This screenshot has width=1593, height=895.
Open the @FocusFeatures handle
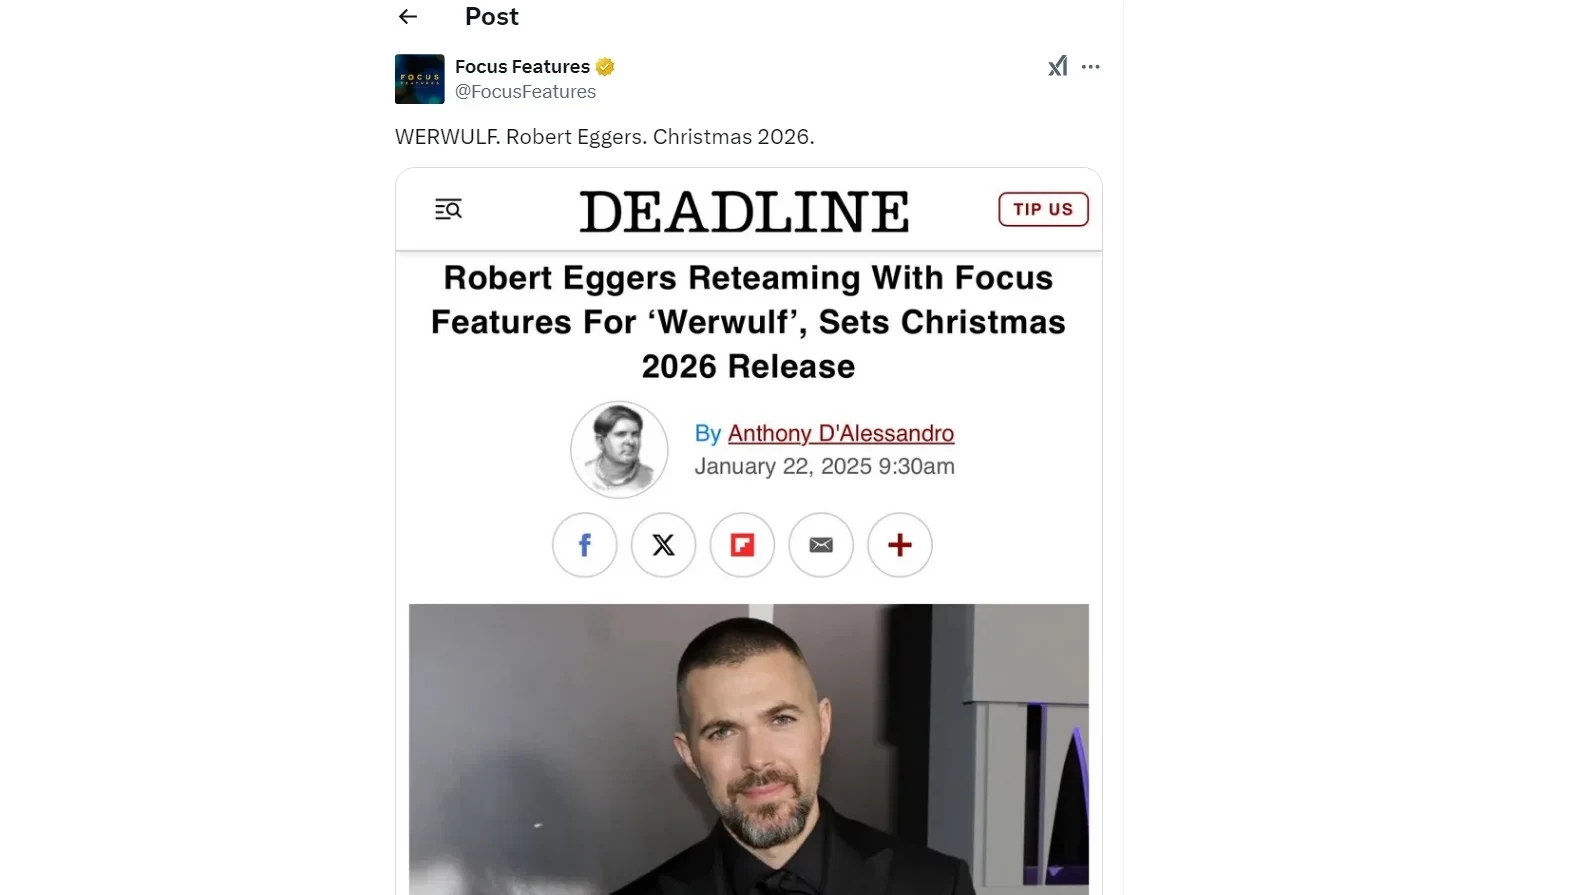click(x=525, y=92)
